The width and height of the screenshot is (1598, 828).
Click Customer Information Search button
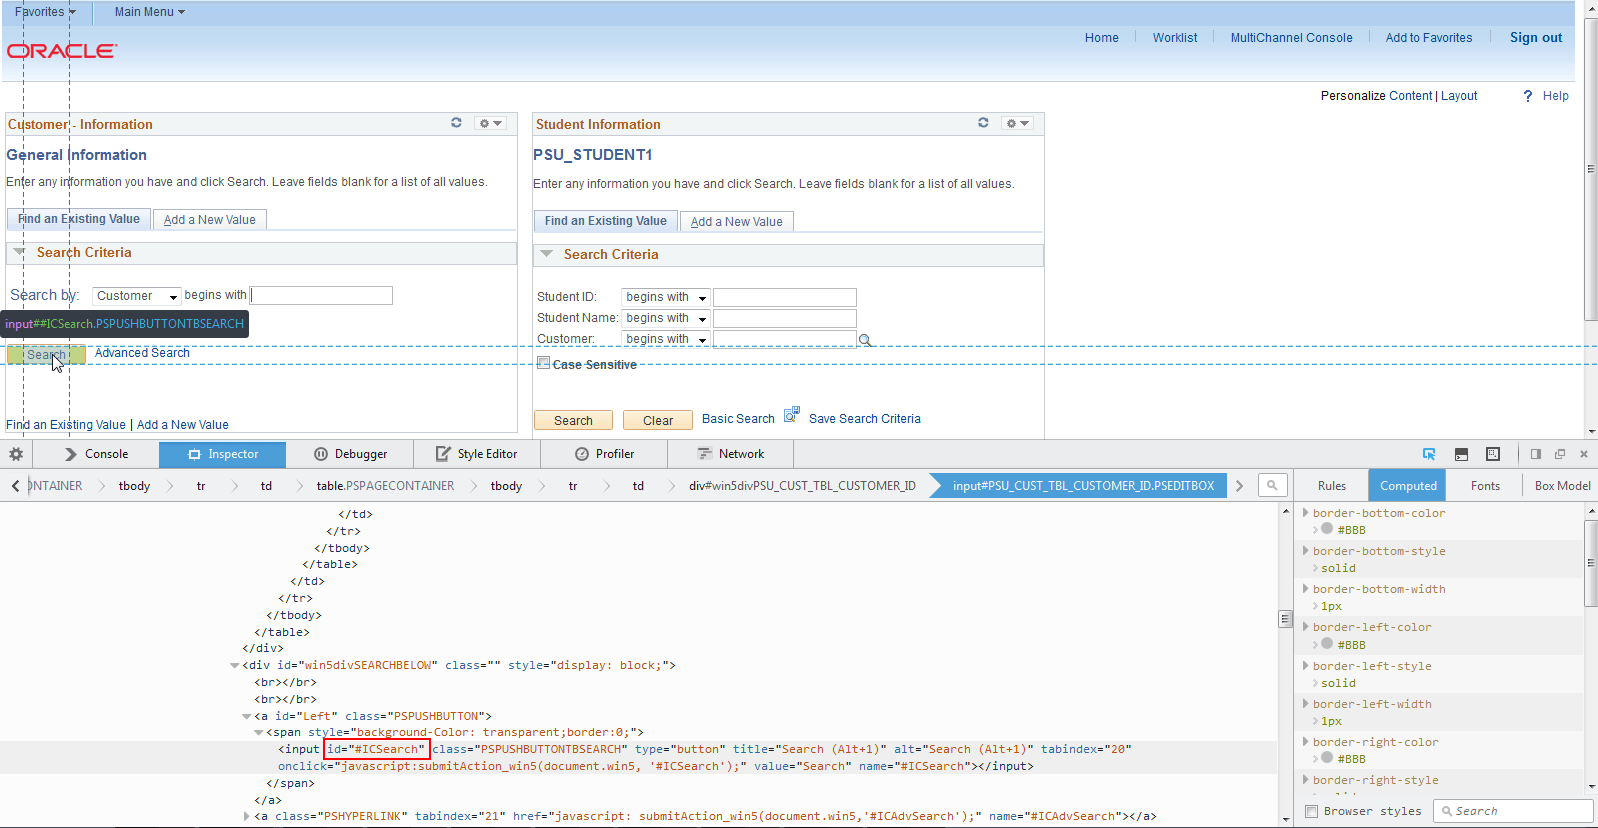46,354
